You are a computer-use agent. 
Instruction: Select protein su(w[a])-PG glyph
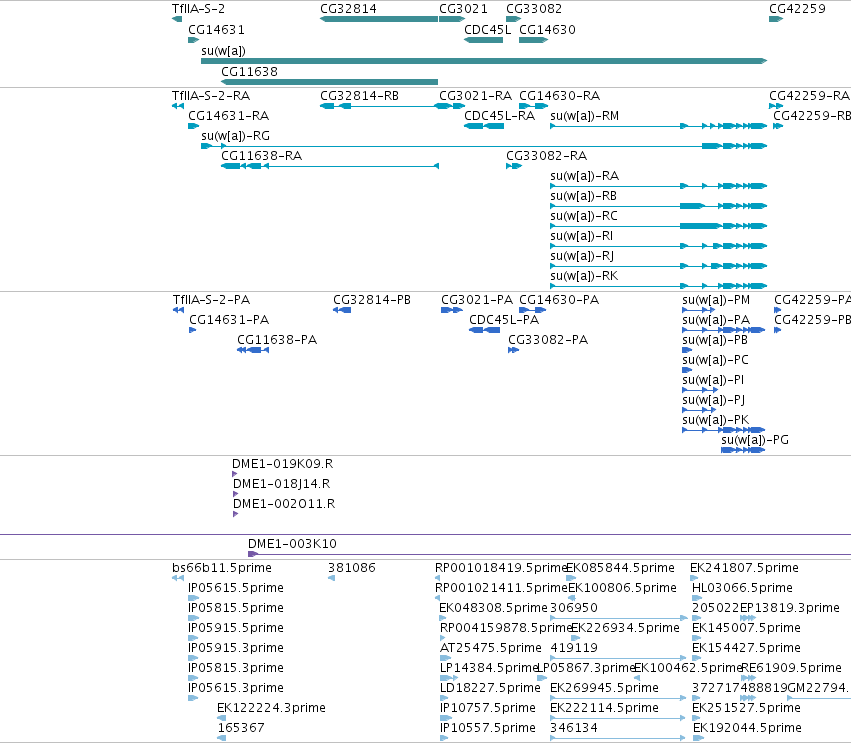pos(743,450)
